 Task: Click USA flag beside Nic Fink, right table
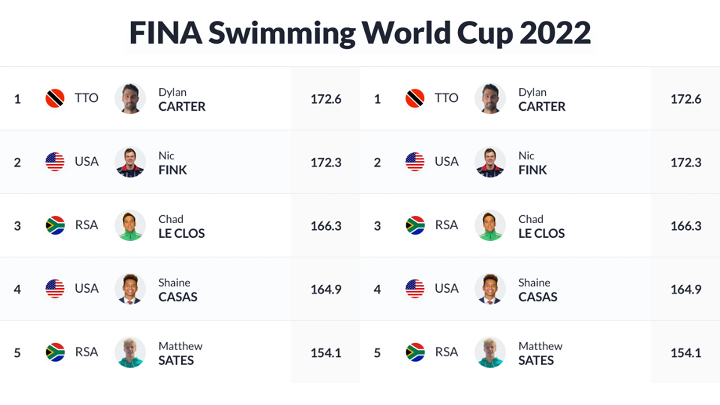(415, 162)
